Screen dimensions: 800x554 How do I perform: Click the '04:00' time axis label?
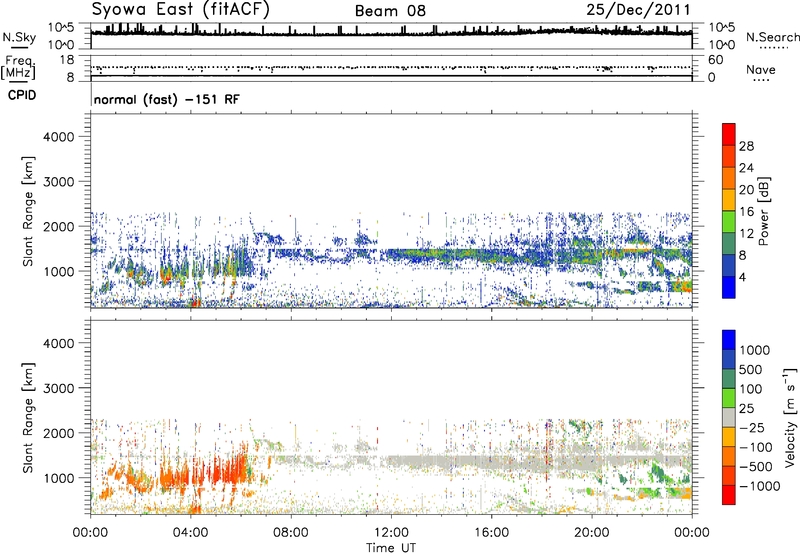point(190,533)
